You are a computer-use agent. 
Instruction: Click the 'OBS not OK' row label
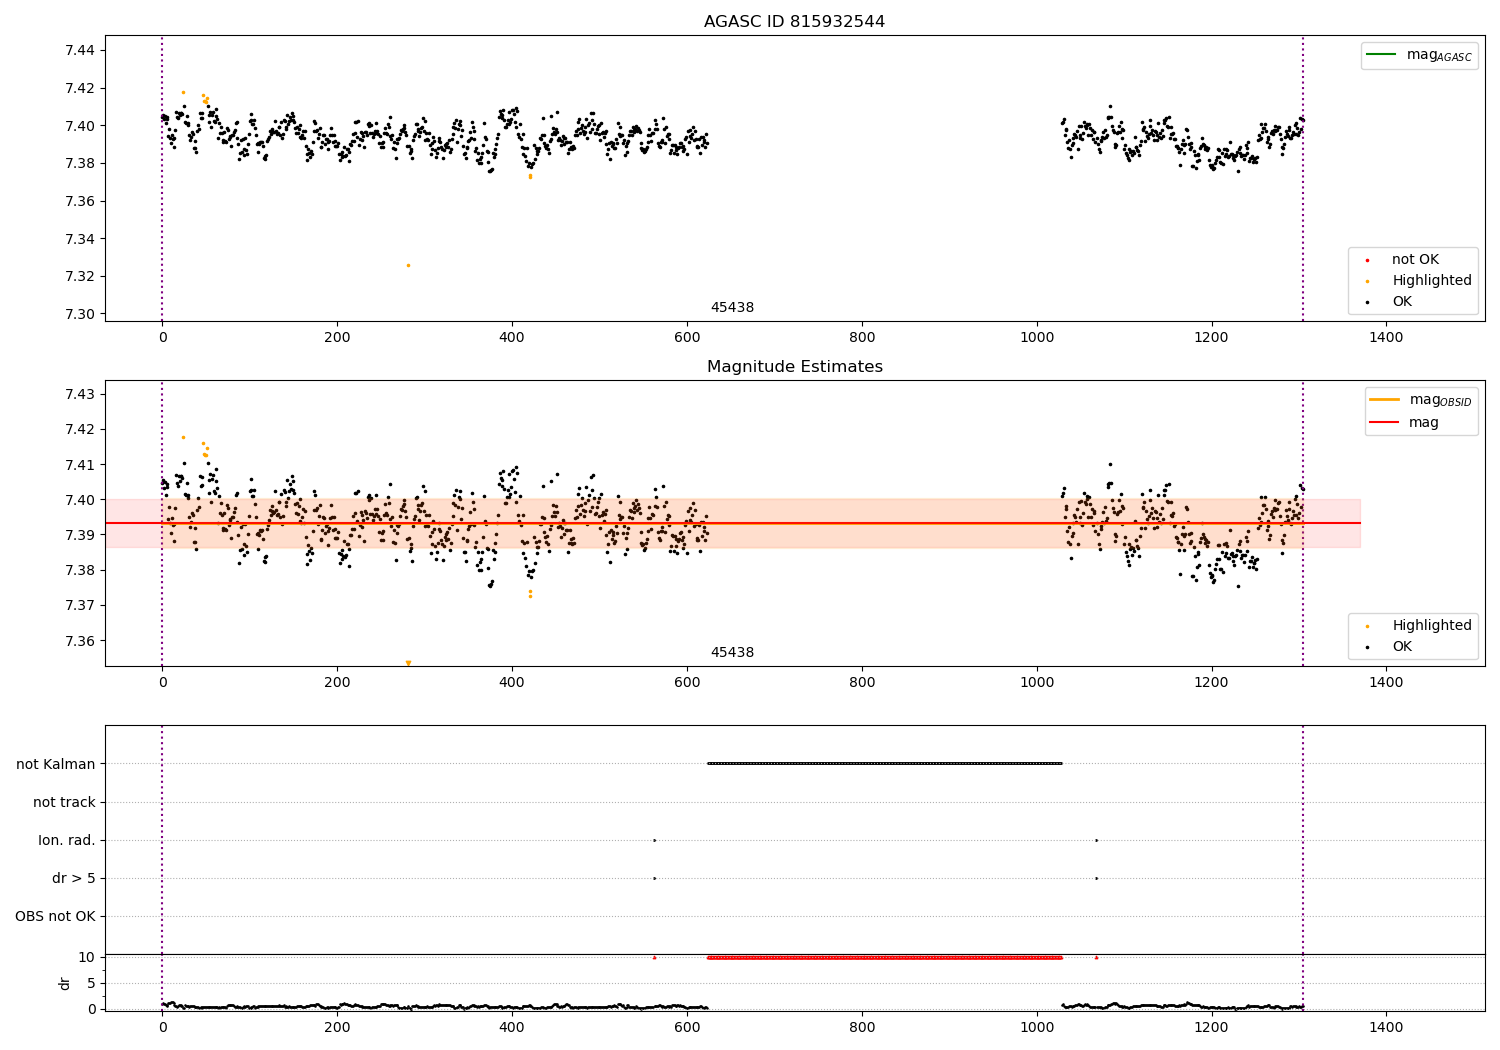click(x=56, y=917)
